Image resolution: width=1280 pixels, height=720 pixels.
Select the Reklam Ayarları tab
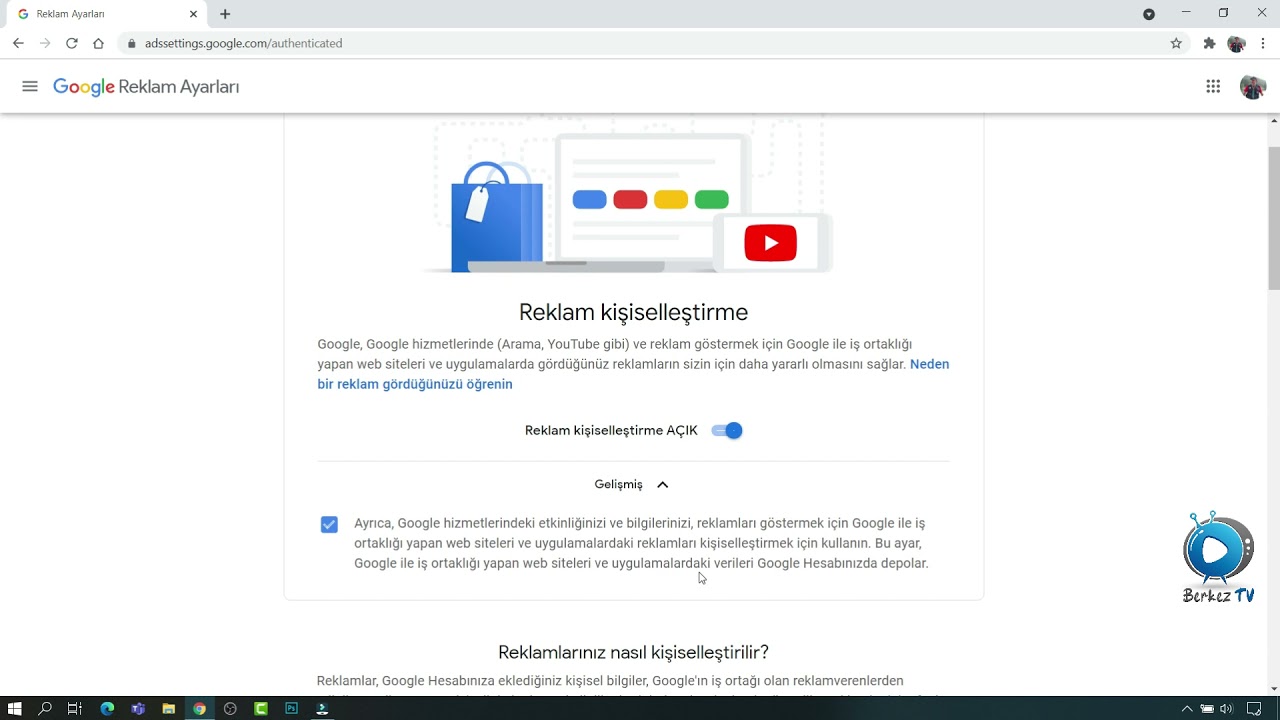[108, 14]
